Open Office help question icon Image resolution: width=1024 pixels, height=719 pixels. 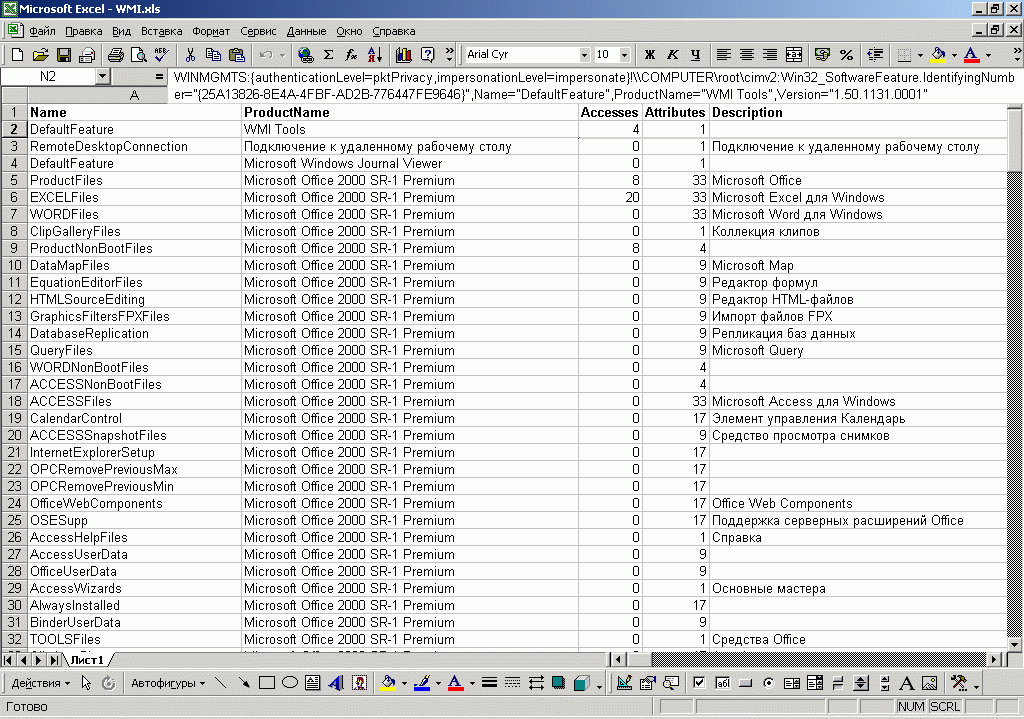click(427, 55)
